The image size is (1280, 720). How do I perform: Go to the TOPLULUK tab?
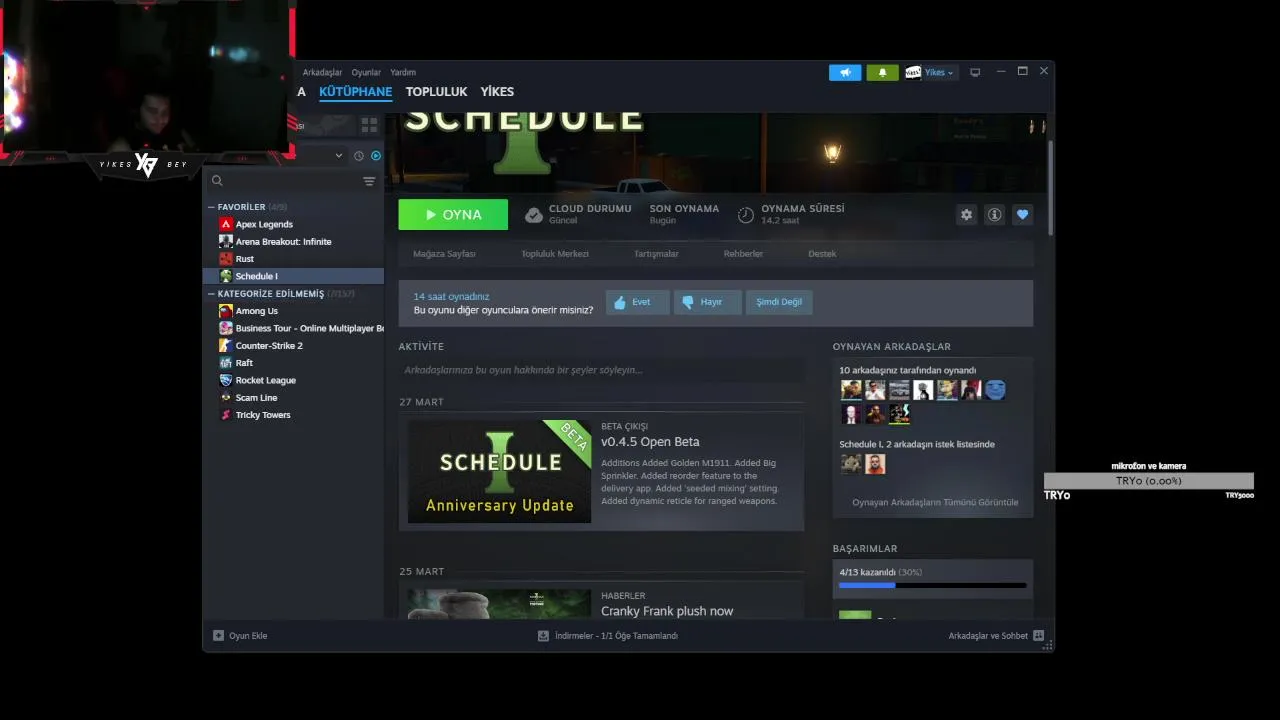tap(436, 91)
